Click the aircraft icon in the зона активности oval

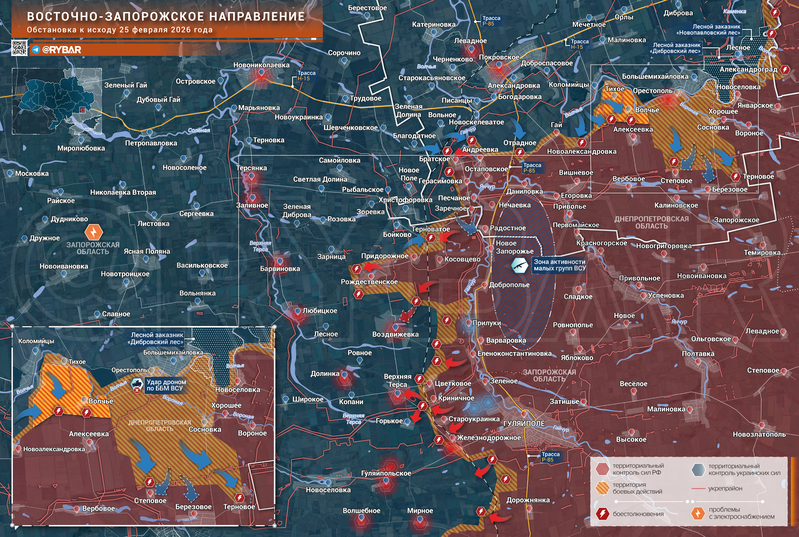tap(520, 265)
